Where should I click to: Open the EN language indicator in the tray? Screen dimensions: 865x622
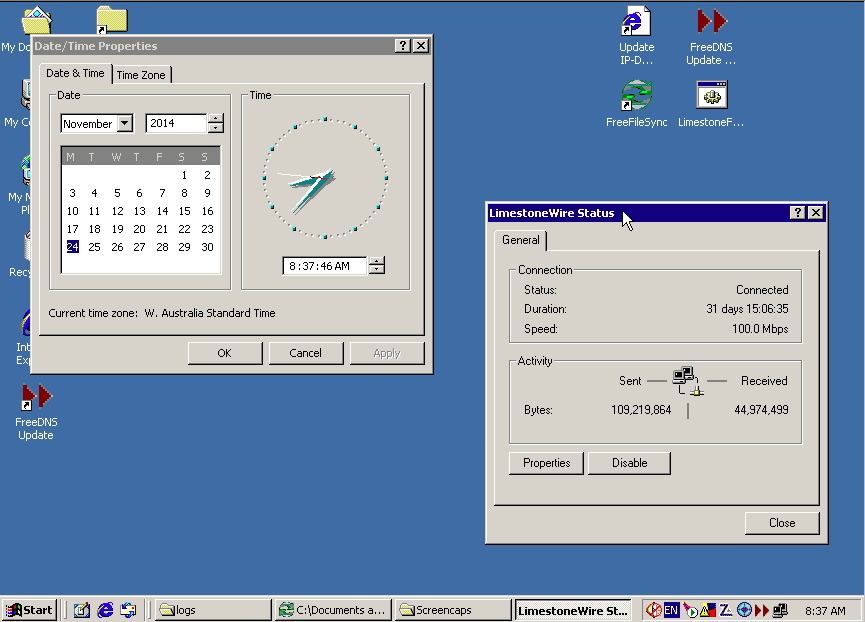point(671,610)
